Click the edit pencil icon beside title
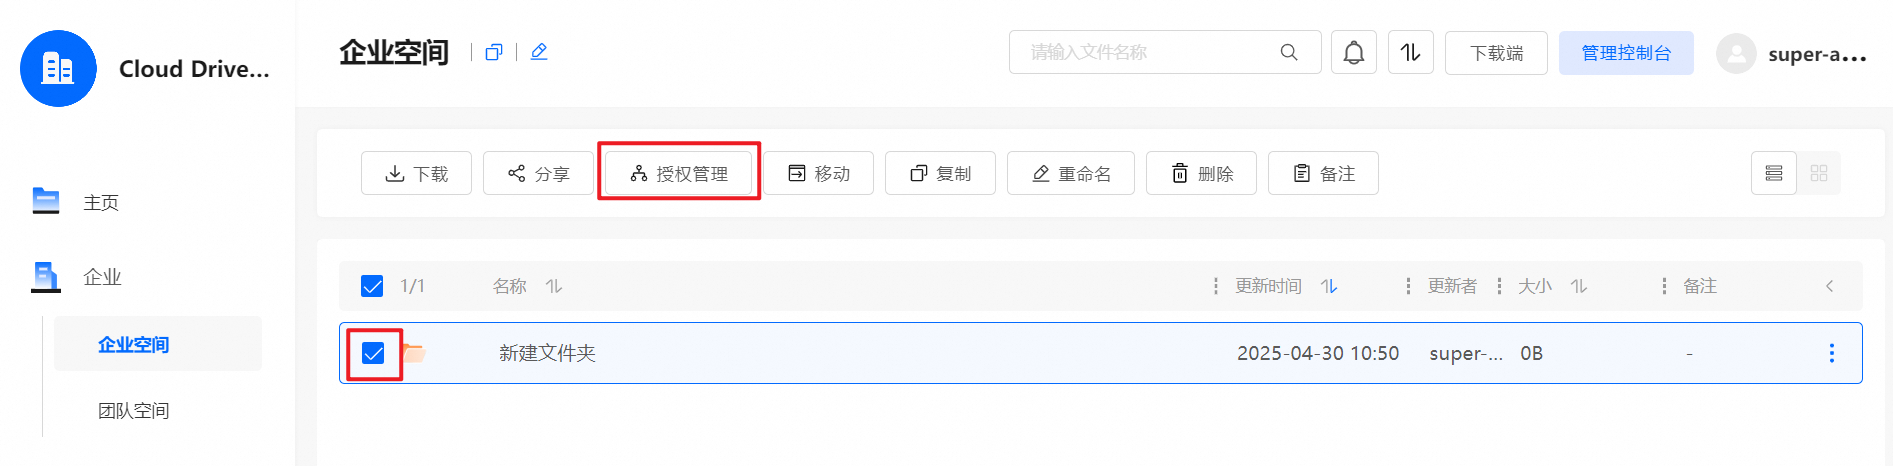 [539, 52]
